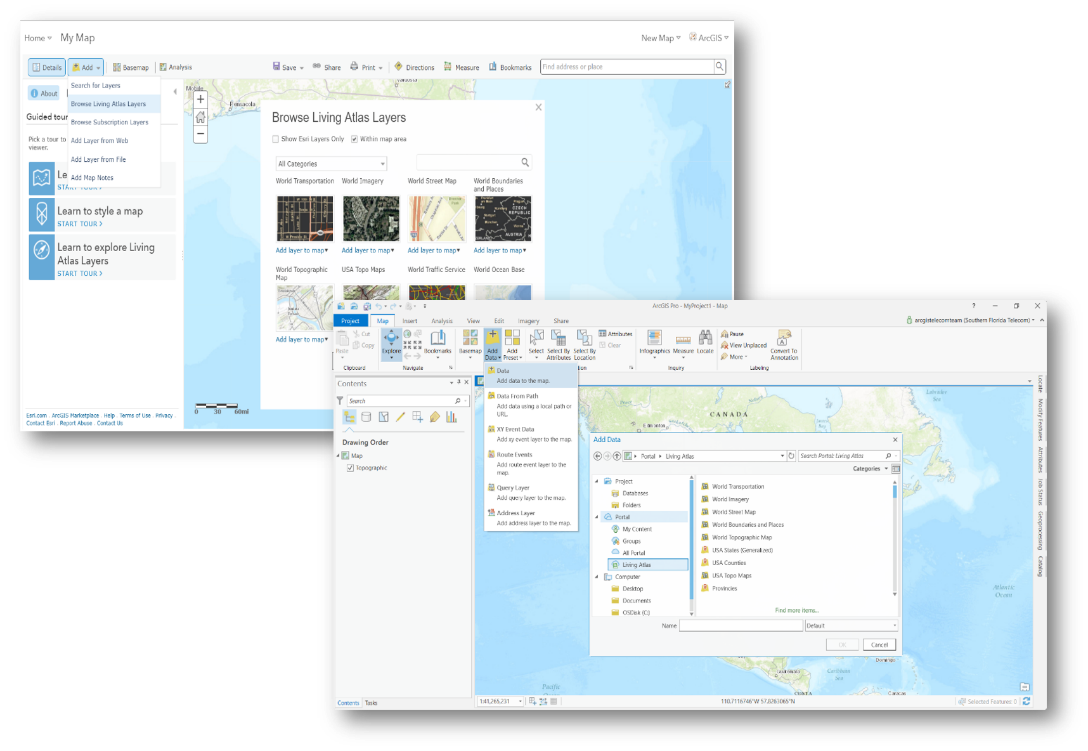This screenshot has width=1088, height=751.
Task: Click the up-one-level arrow in Add Data dialog
Action: pos(617,456)
